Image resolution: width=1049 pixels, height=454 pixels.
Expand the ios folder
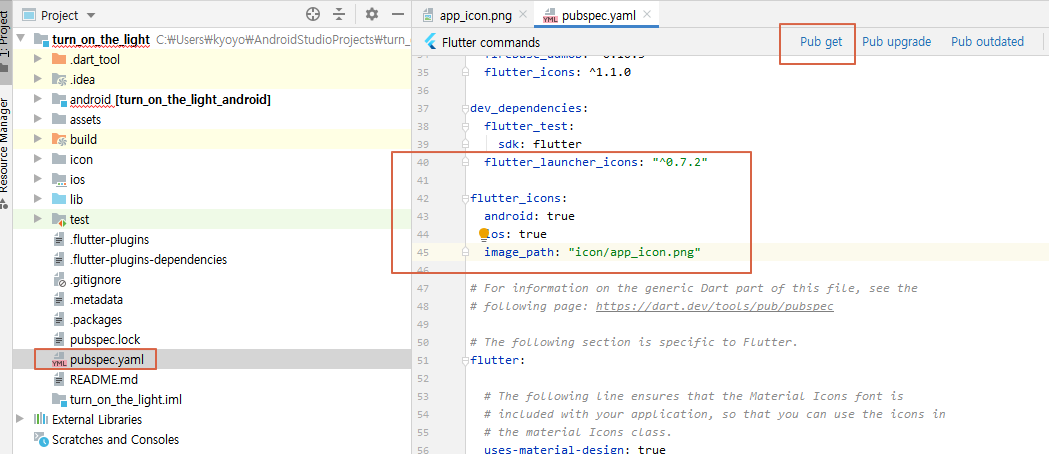(38, 180)
